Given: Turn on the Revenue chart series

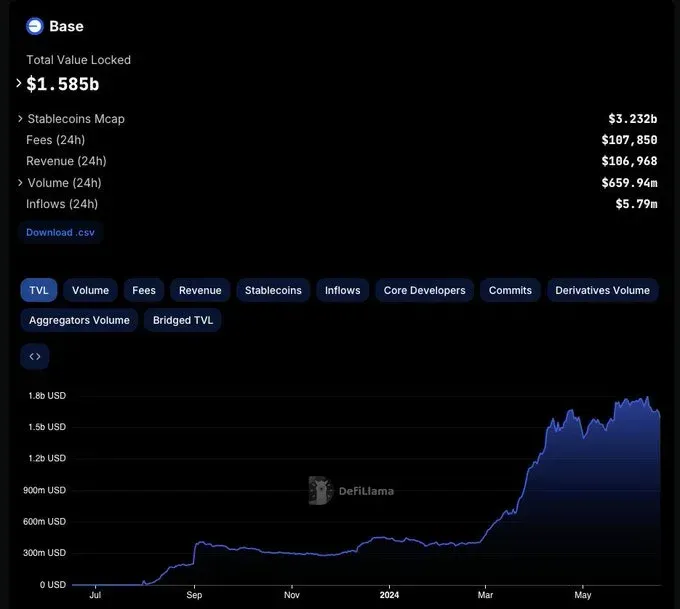Looking at the screenshot, I should click(x=200, y=290).
